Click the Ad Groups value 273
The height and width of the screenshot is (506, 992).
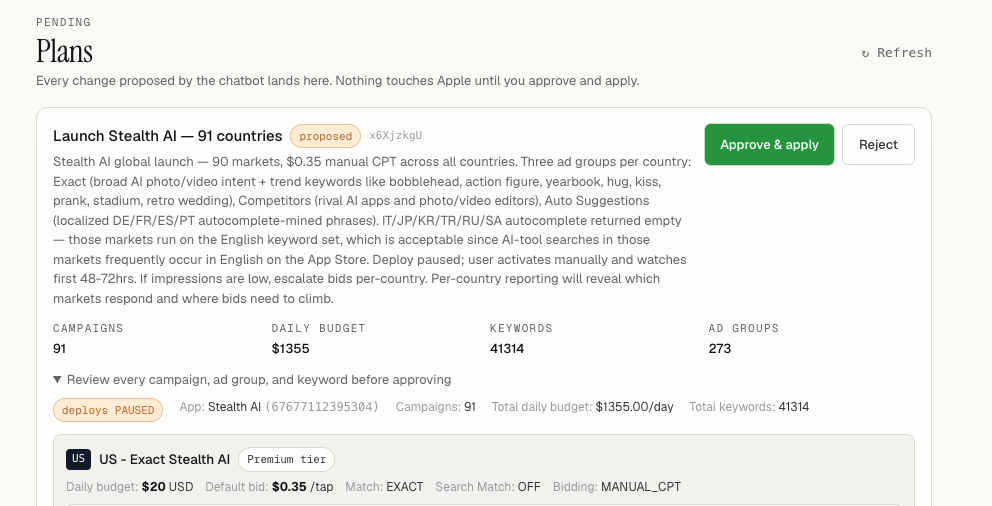click(x=720, y=349)
